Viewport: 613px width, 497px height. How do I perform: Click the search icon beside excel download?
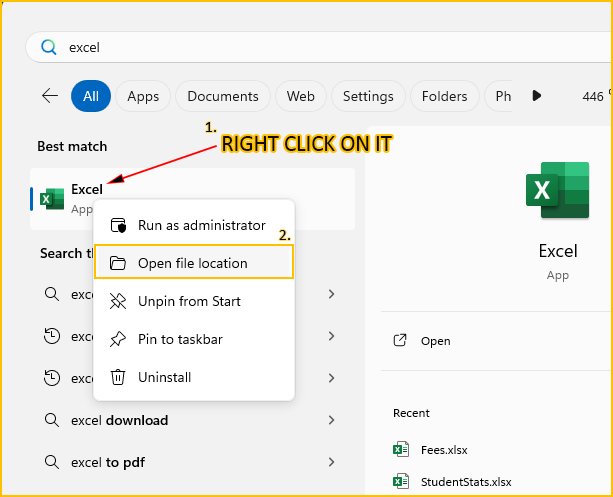(52, 420)
